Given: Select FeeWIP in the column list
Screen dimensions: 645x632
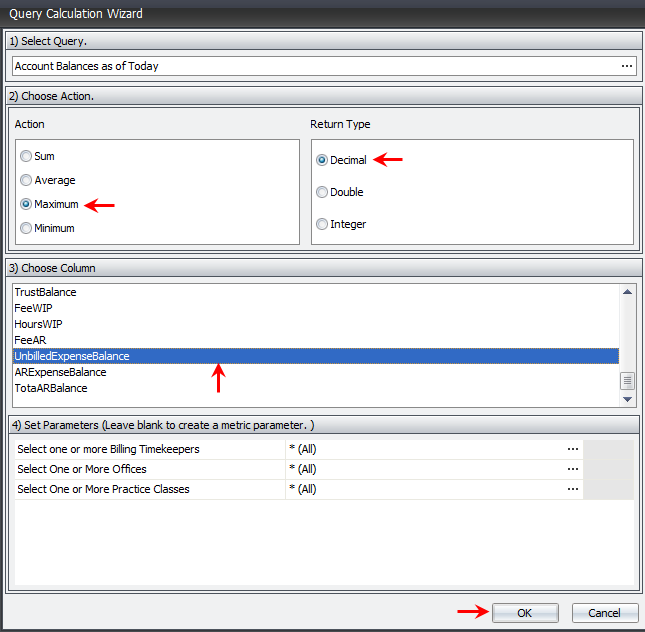Looking at the screenshot, I should click(x=34, y=308).
